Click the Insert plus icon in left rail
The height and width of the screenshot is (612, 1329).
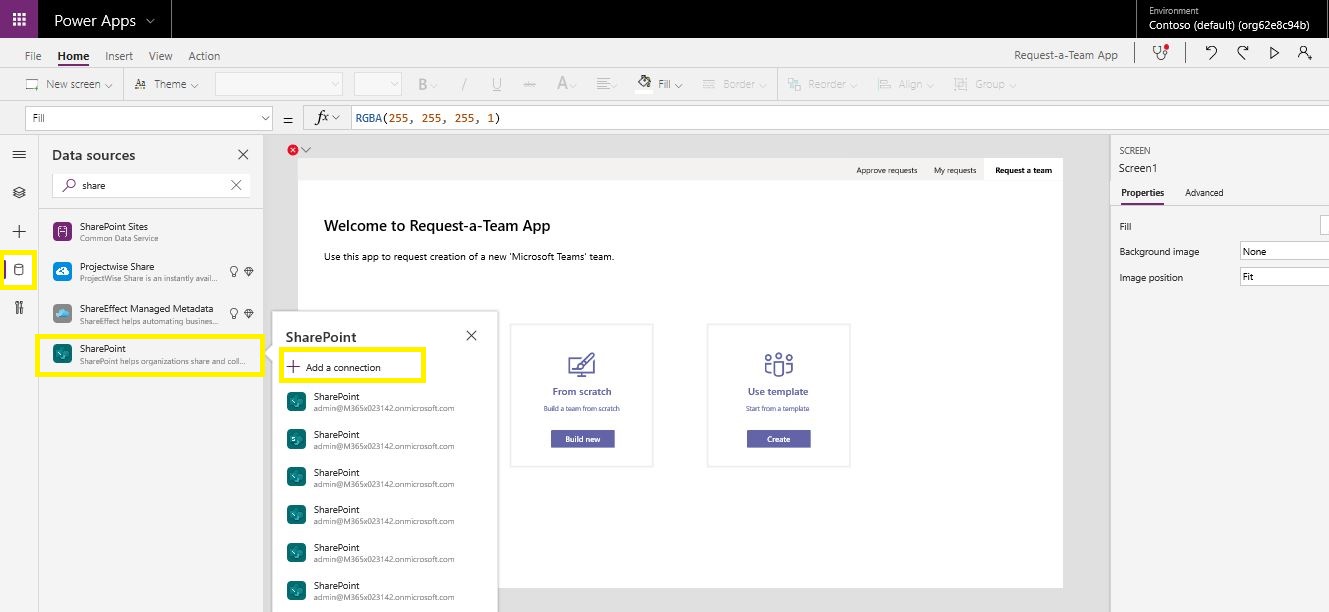coord(19,231)
